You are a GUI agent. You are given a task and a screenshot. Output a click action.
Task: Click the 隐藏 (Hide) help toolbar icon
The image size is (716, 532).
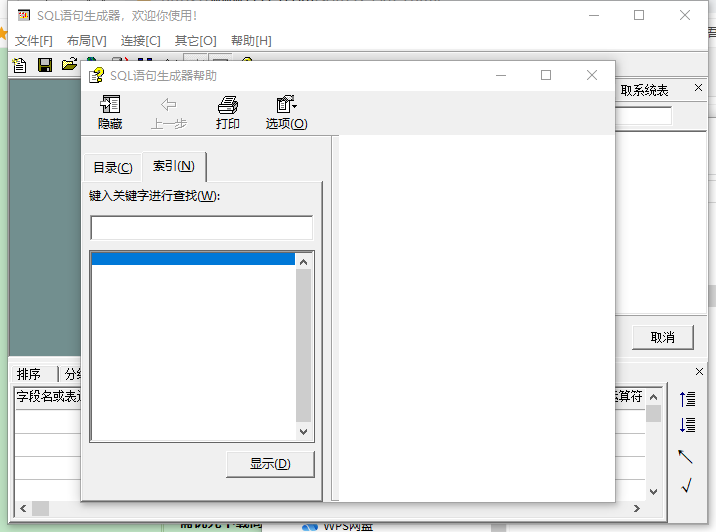click(x=110, y=112)
